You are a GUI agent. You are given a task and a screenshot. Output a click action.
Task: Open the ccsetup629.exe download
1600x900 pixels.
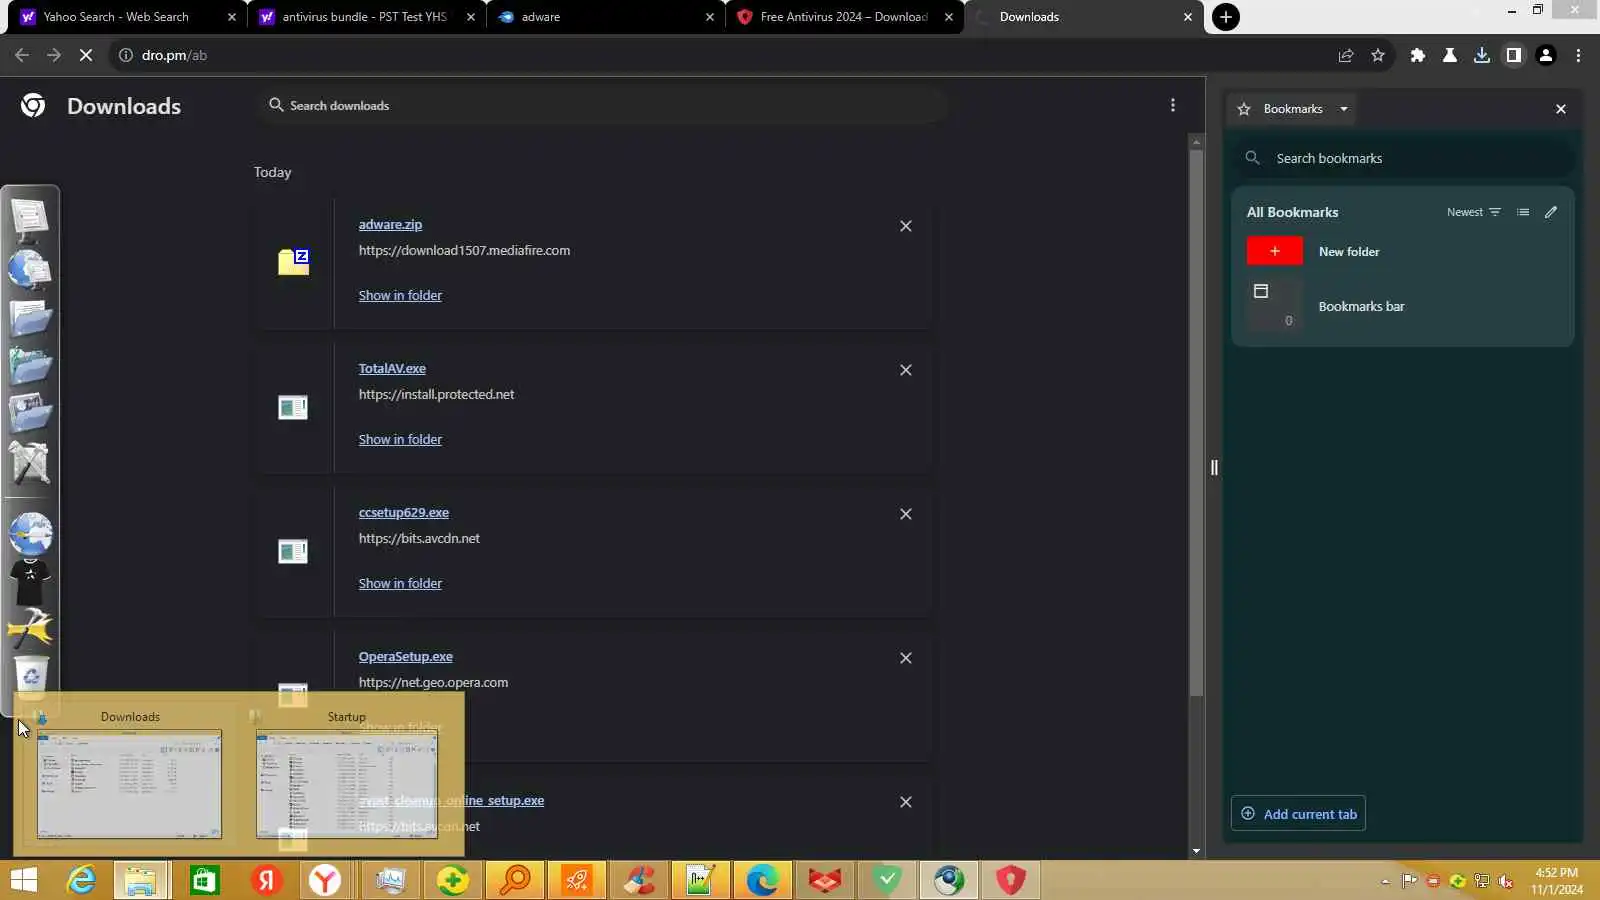click(404, 513)
